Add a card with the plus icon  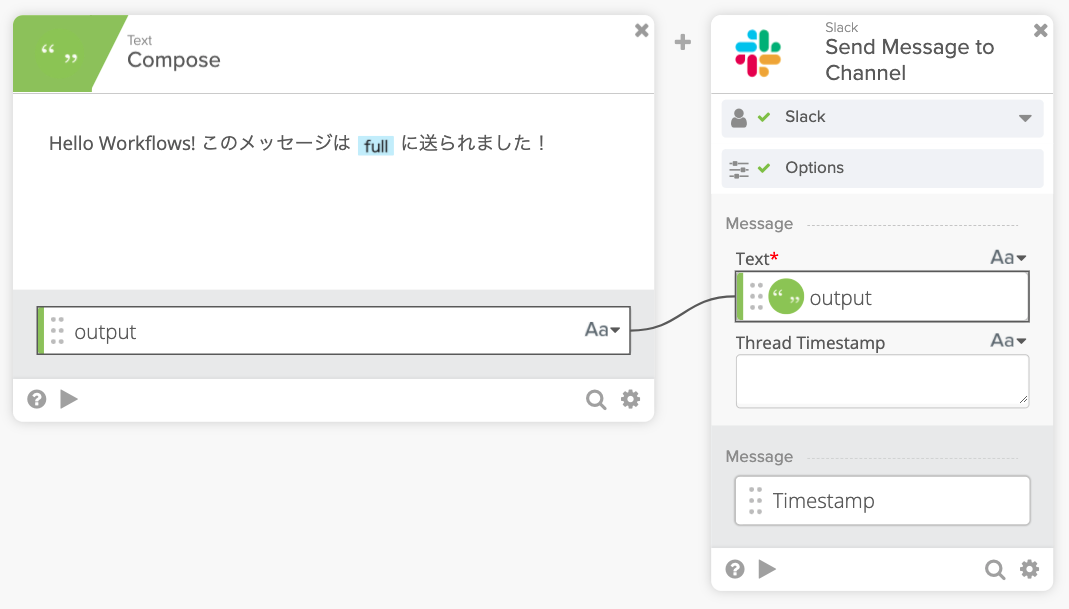click(683, 42)
